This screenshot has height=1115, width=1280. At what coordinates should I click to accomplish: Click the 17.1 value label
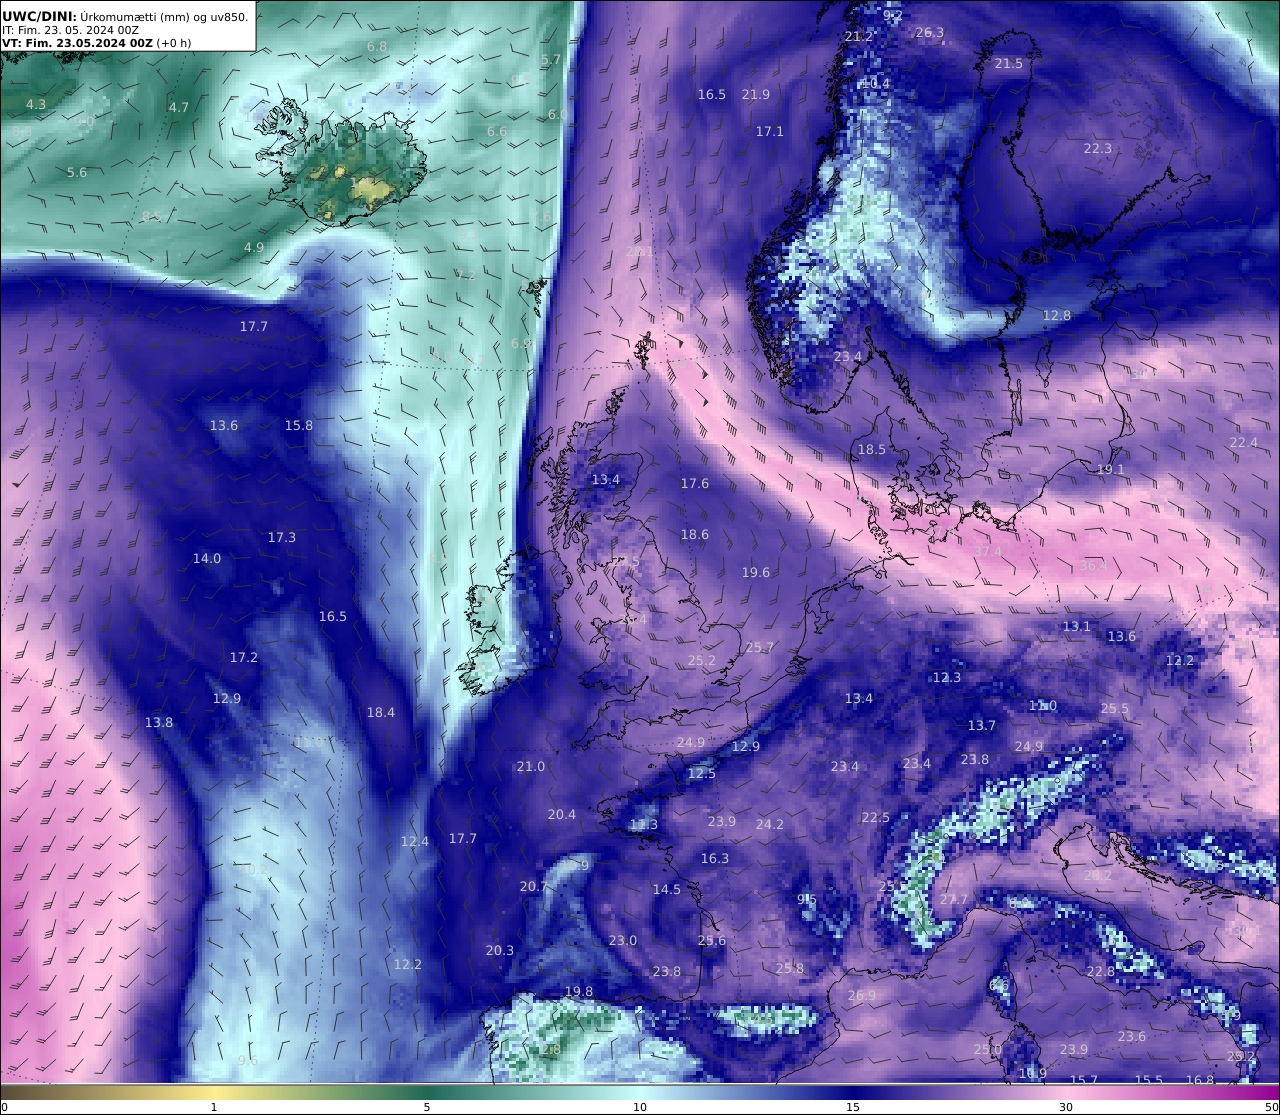(x=770, y=131)
